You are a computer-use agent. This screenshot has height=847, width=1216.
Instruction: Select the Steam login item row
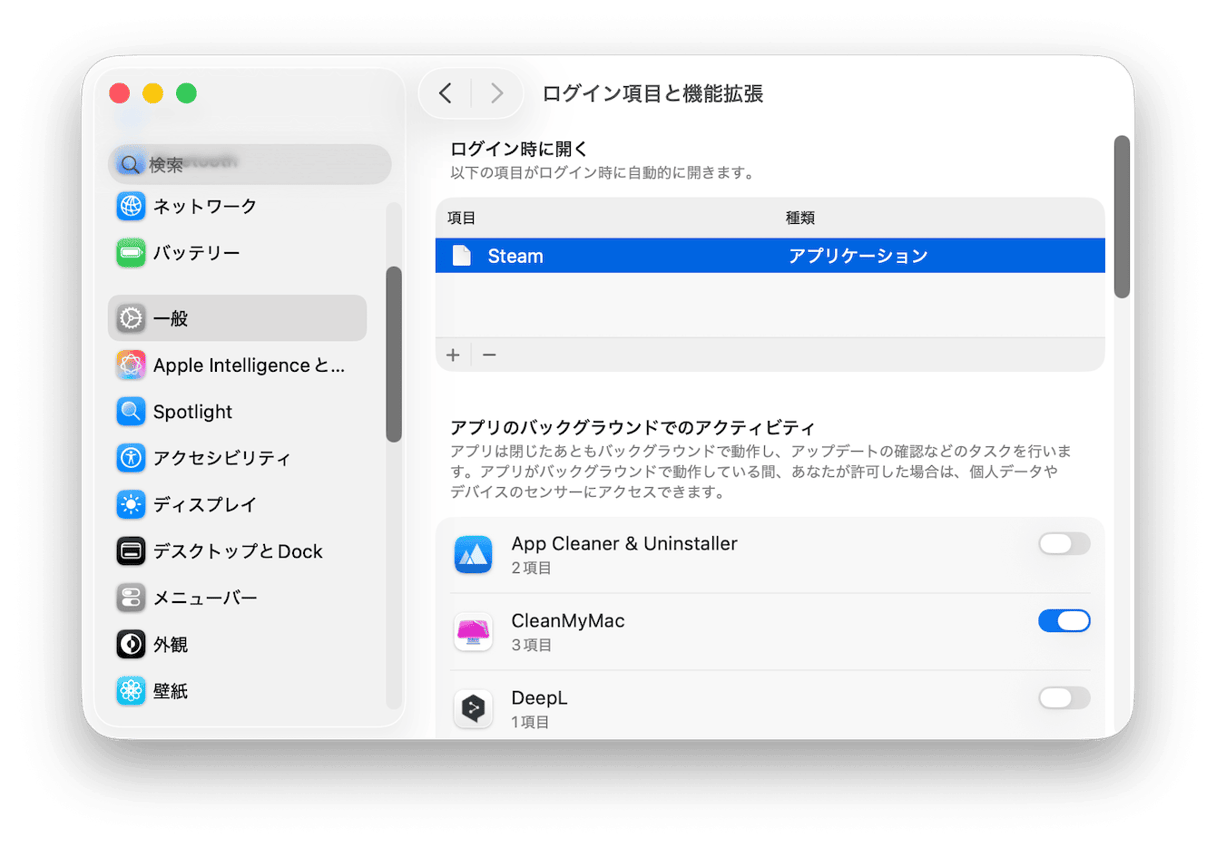point(700,256)
